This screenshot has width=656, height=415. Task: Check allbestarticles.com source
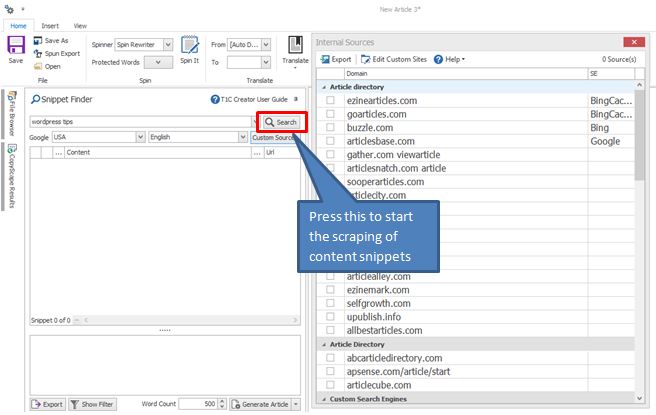[x=331, y=330]
